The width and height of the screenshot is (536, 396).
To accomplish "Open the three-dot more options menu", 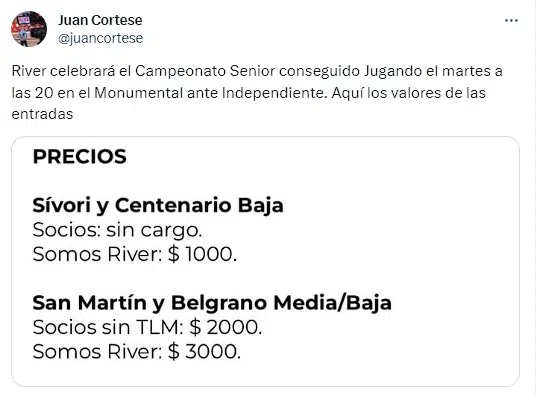I will click(x=511, y=21).
